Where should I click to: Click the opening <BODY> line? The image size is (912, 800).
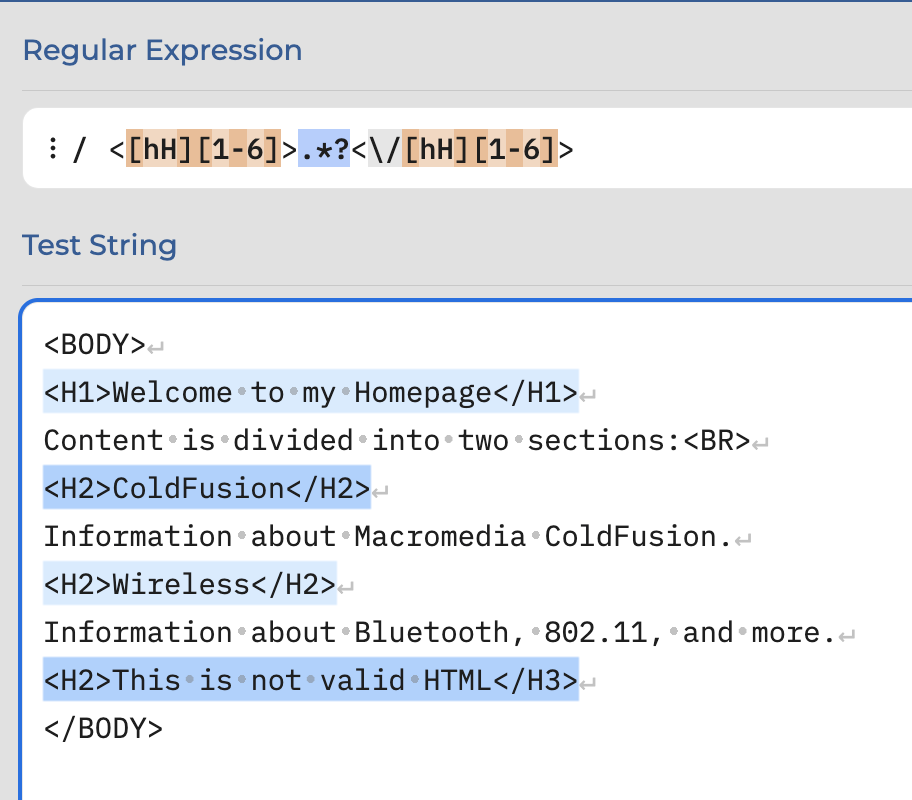tap(95, 344)
